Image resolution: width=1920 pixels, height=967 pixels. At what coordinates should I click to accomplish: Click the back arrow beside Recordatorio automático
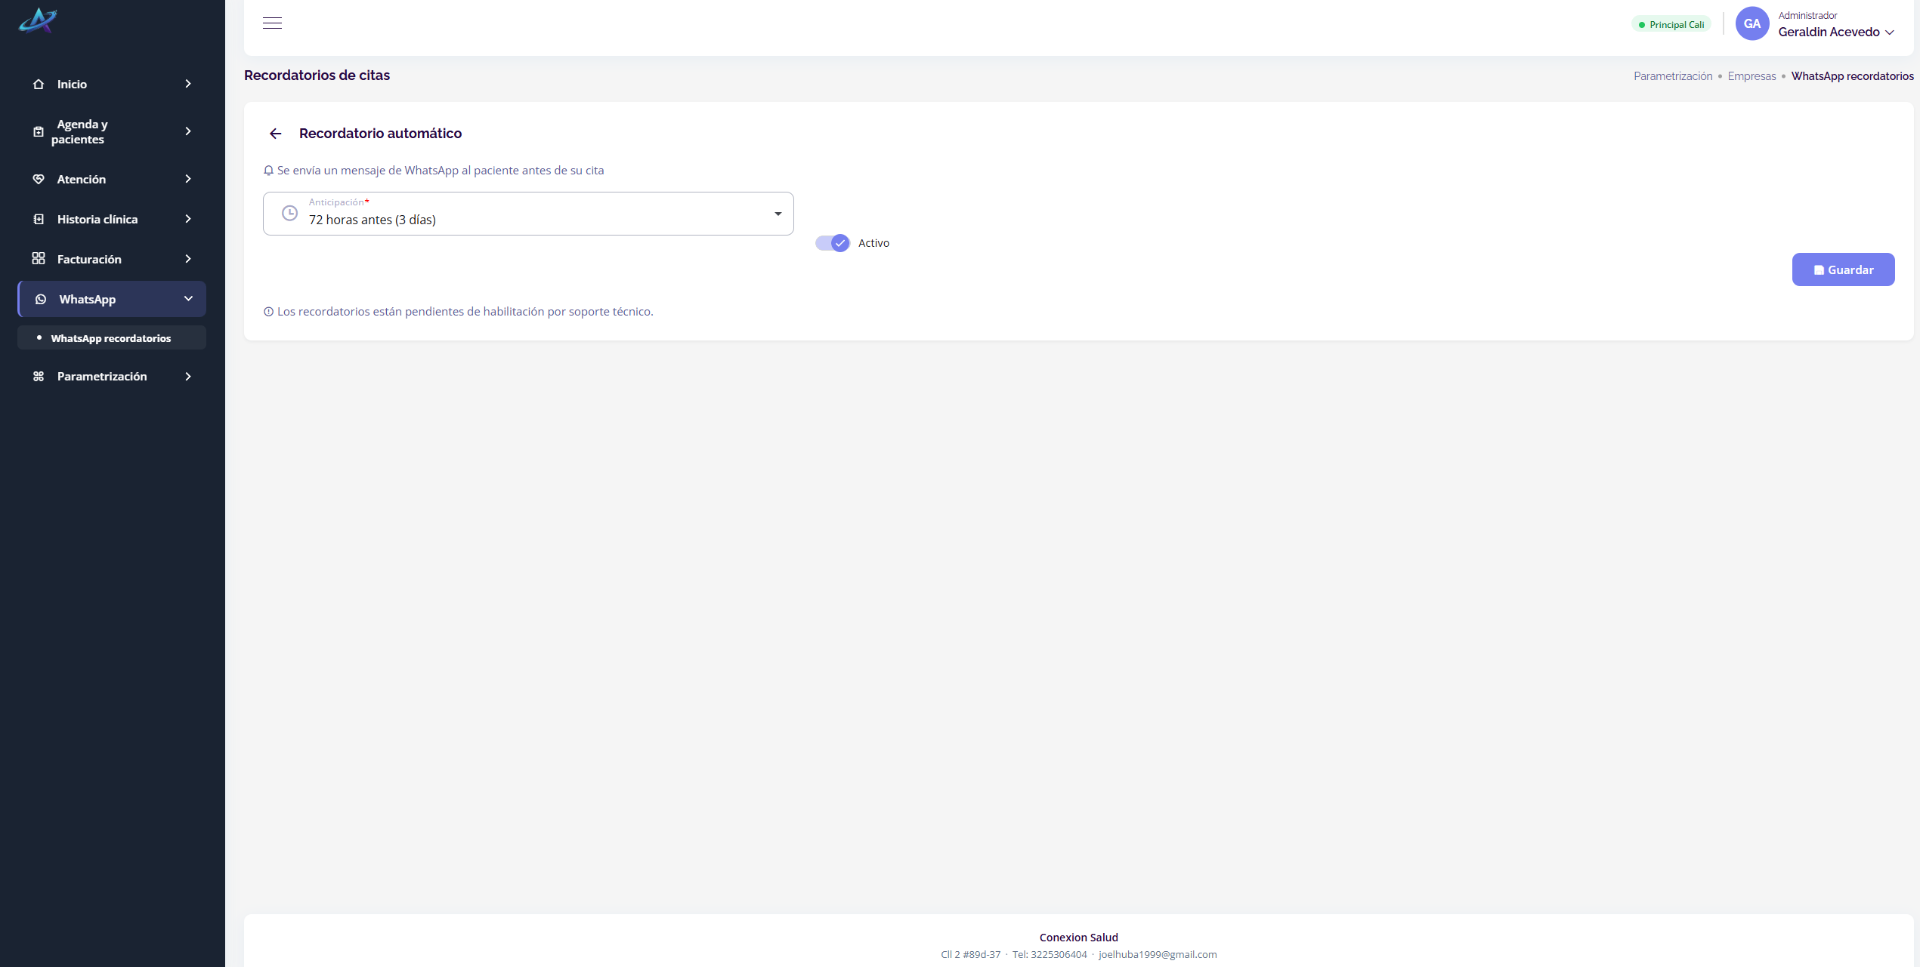point(275,134)
